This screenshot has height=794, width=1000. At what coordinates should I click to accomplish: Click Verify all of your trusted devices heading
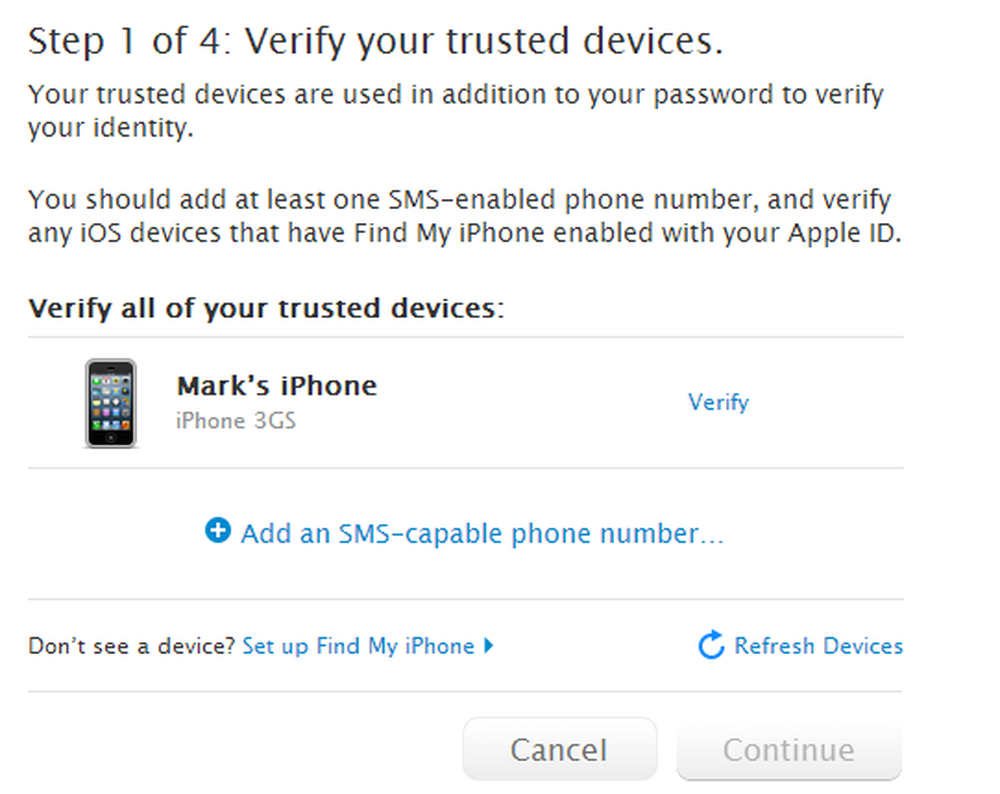(x=266, y=309)
